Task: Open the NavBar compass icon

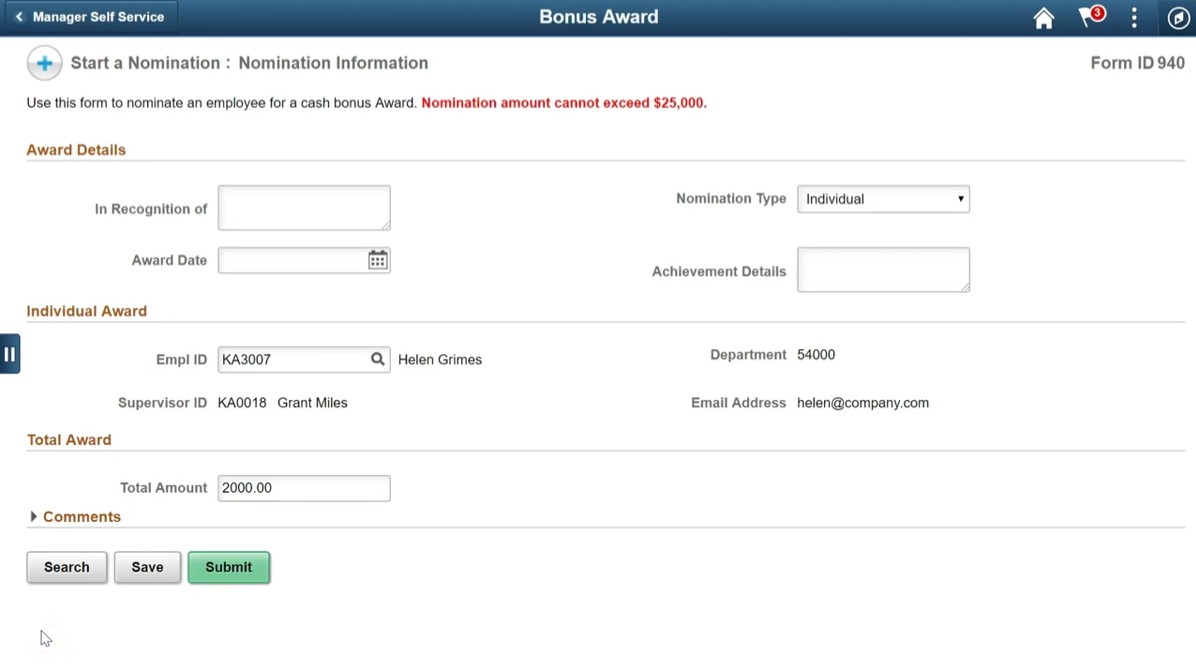Action: (x=1177, y=17)
